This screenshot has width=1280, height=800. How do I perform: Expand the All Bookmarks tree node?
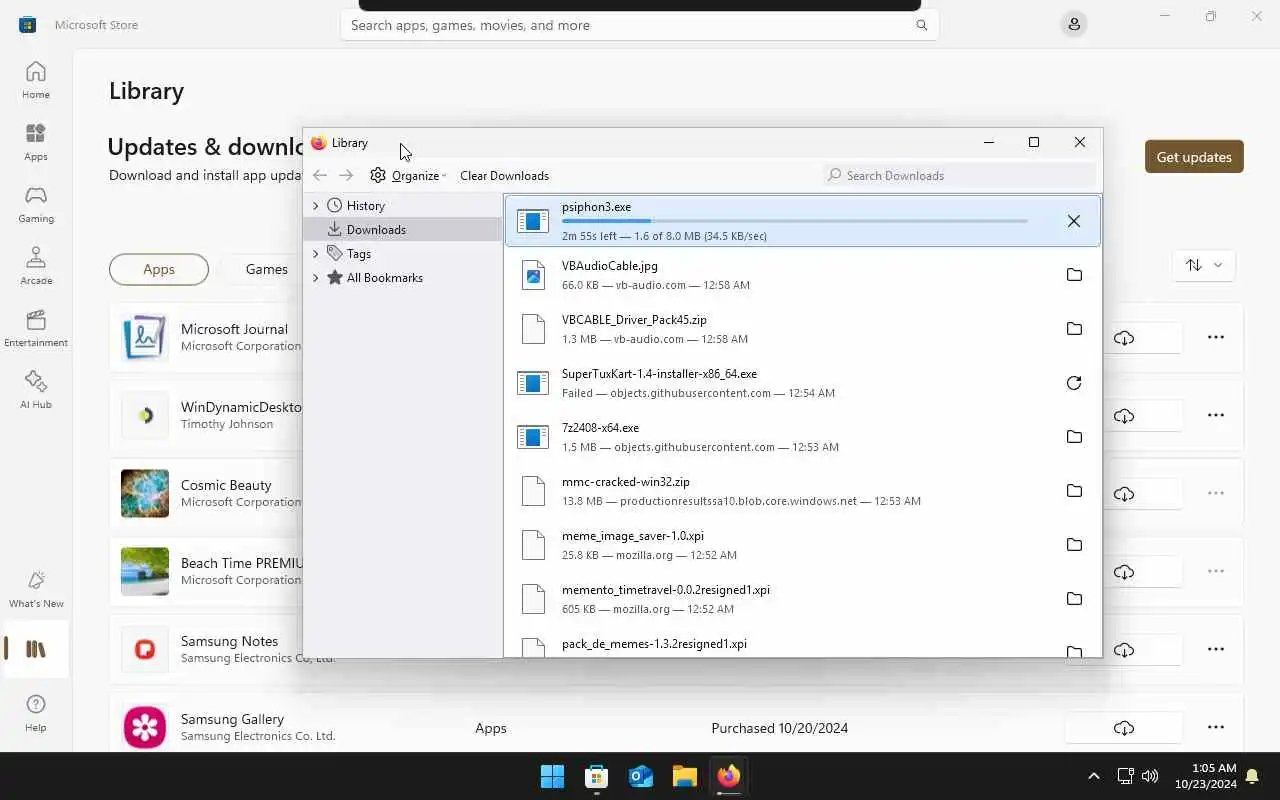(316, 278)
